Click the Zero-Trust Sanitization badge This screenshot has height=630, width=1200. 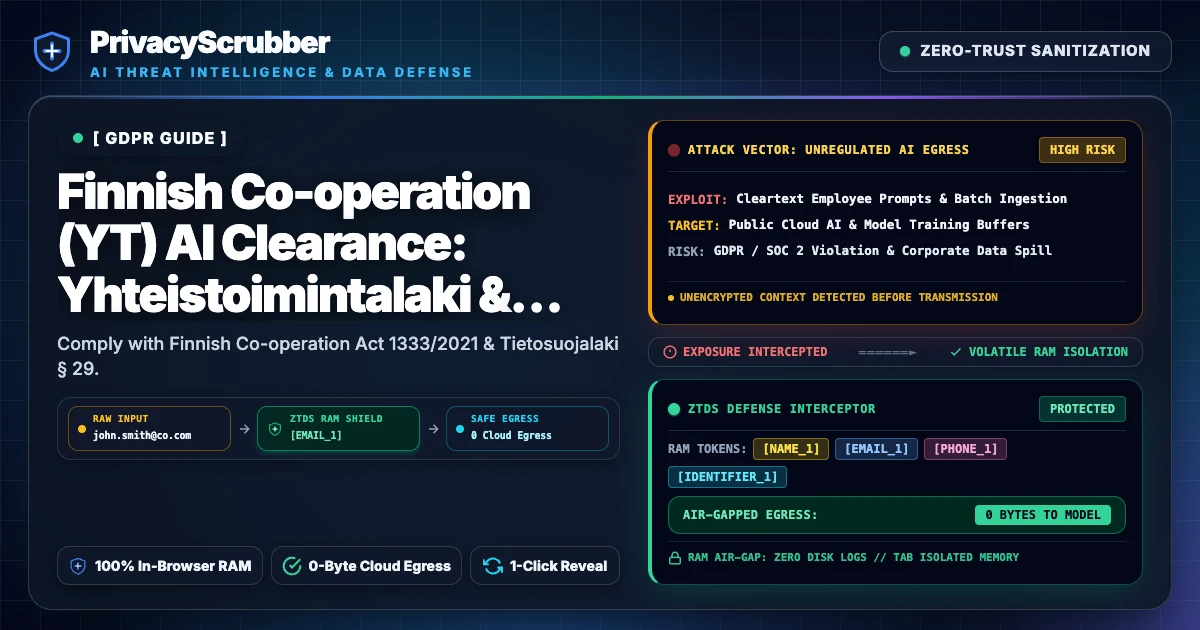[1025, 51]
